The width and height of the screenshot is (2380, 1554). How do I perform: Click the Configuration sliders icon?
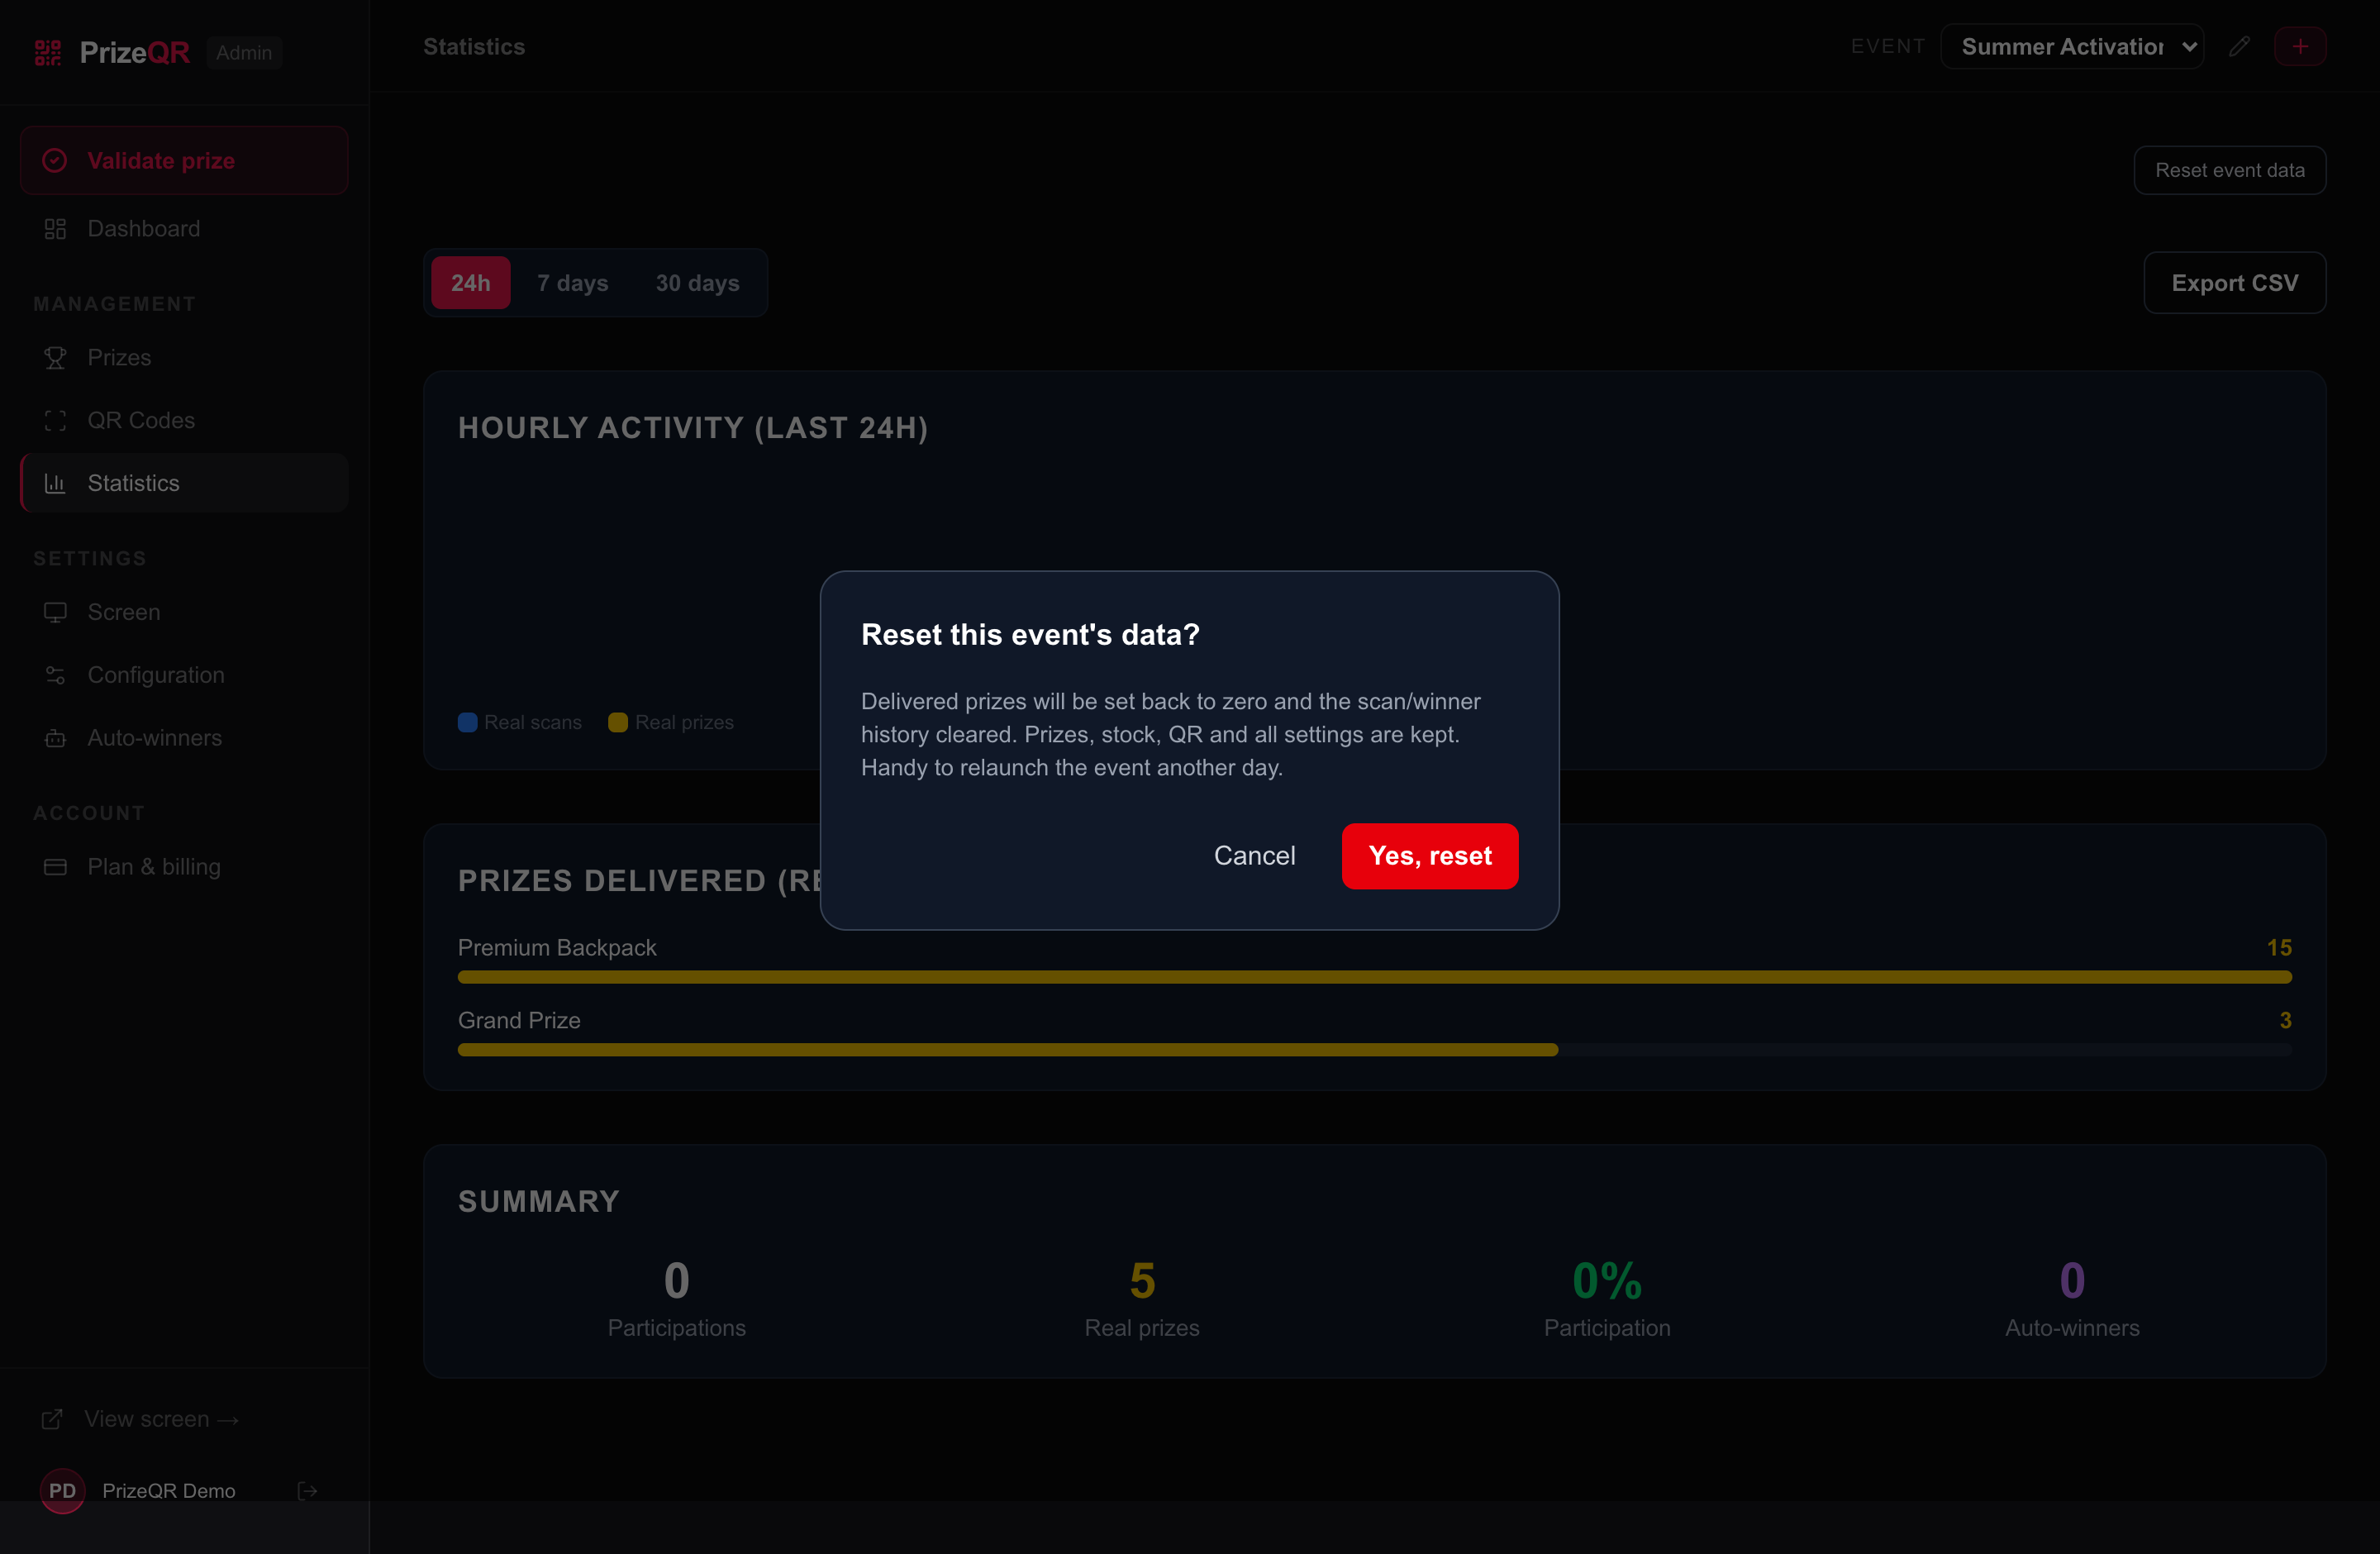(x=55, y=676)
